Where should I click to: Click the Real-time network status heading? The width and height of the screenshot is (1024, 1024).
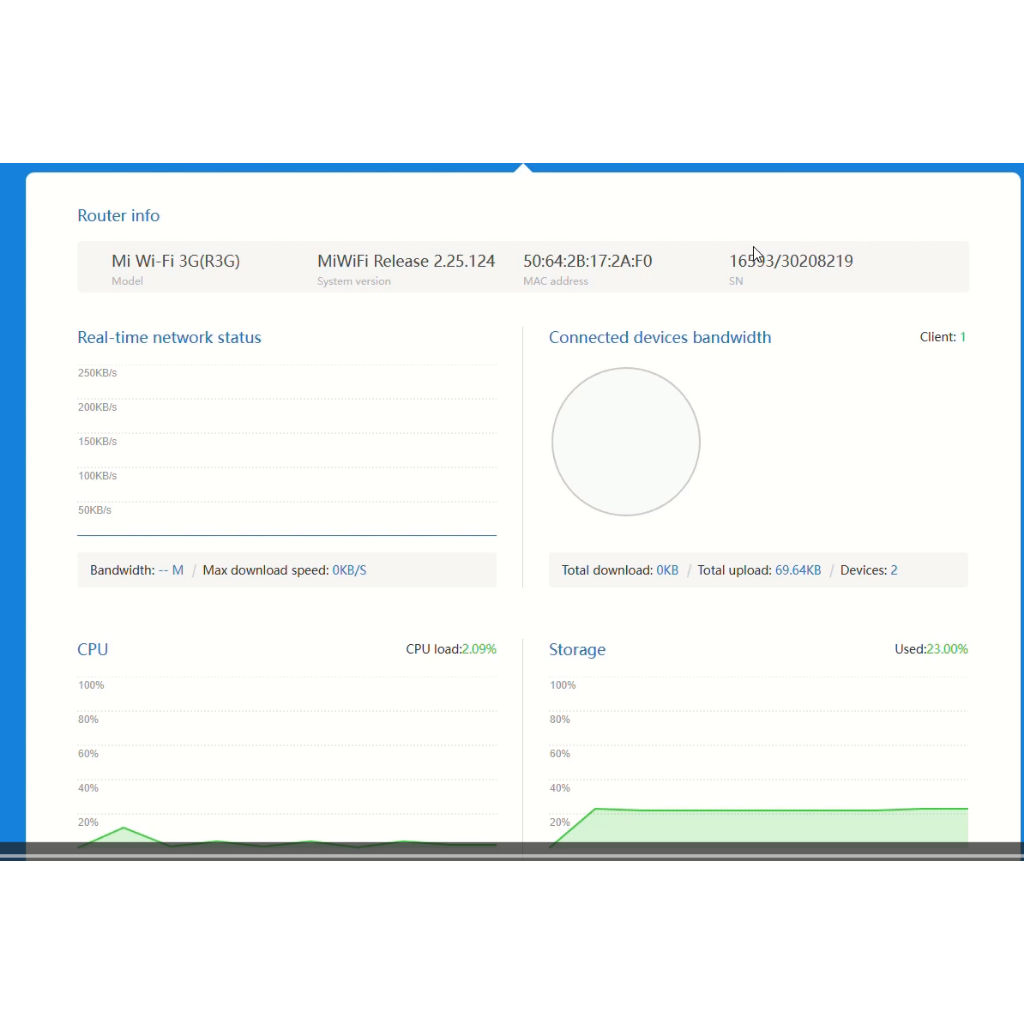(x=169, y=338)
